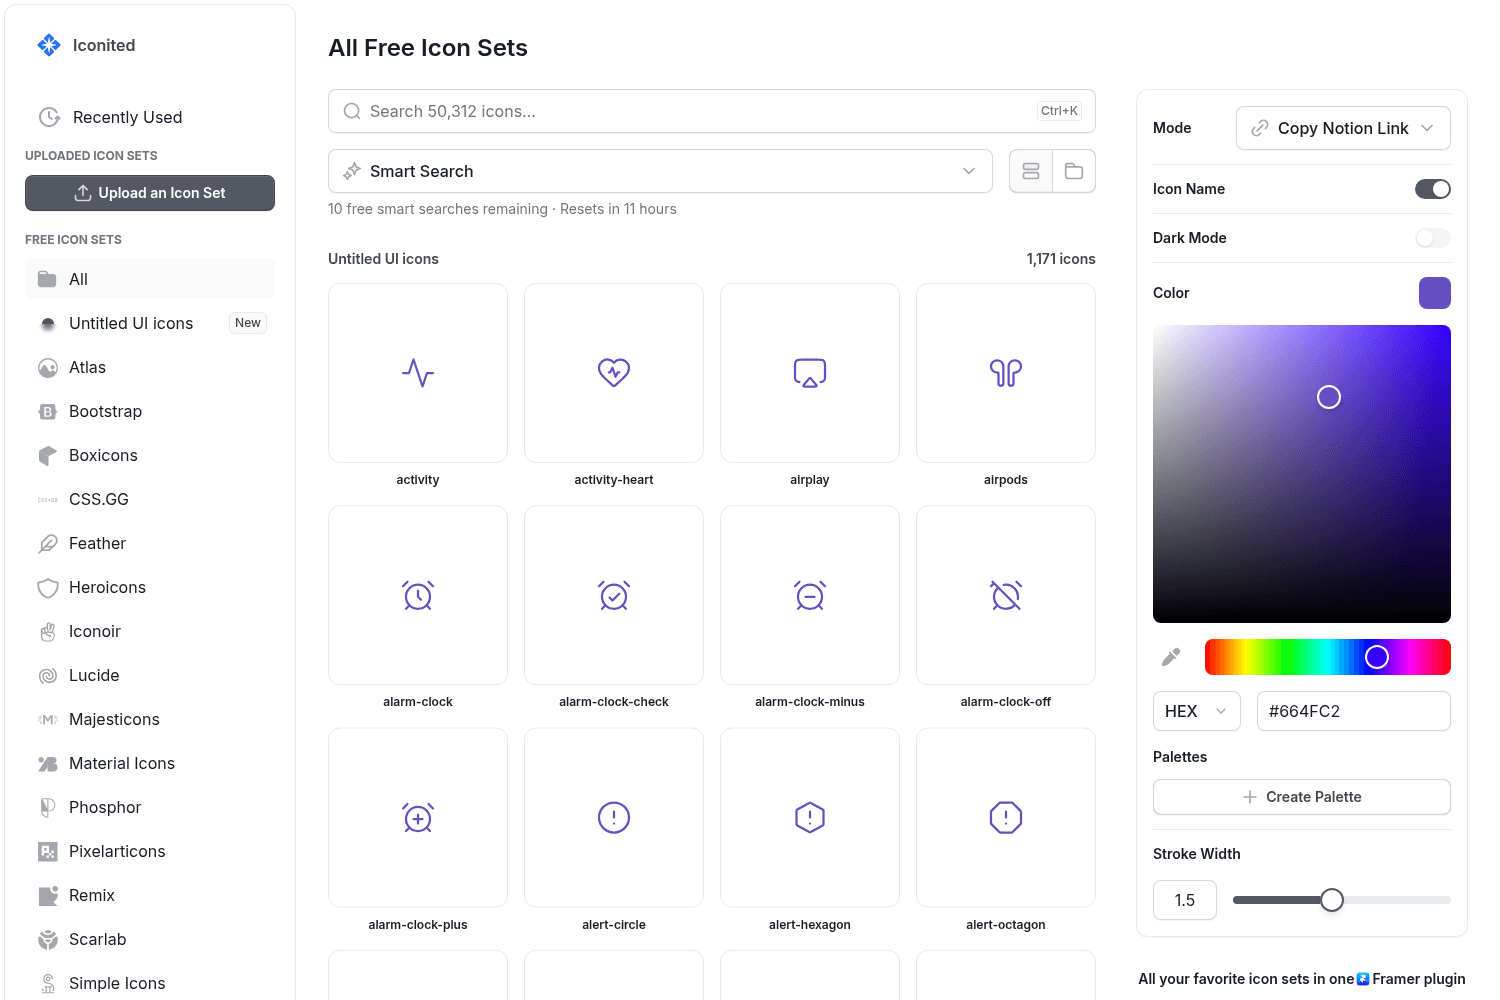This screenshot has width=1500, height=1000.
Task: Click the rainbow hue slider bar
Action: coord(1327,657)
